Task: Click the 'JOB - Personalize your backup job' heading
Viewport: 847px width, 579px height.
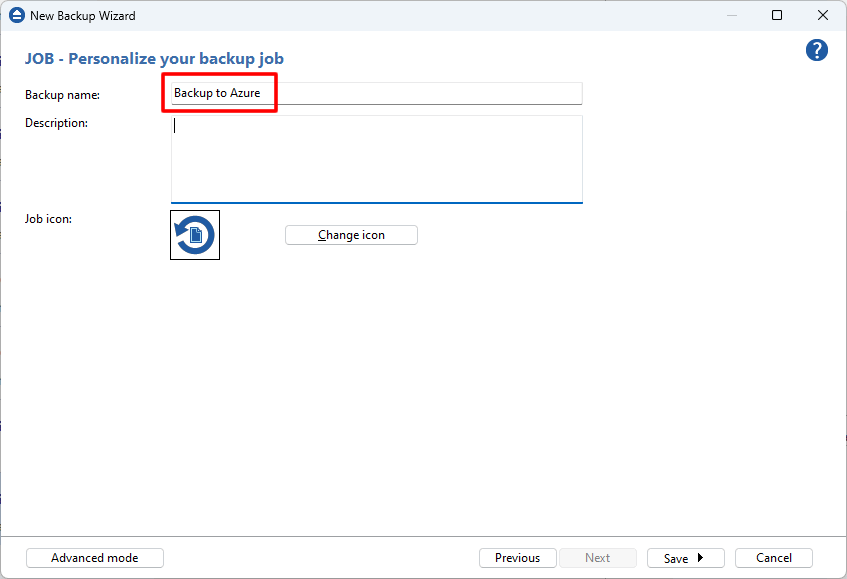Action: pos(155,58)
